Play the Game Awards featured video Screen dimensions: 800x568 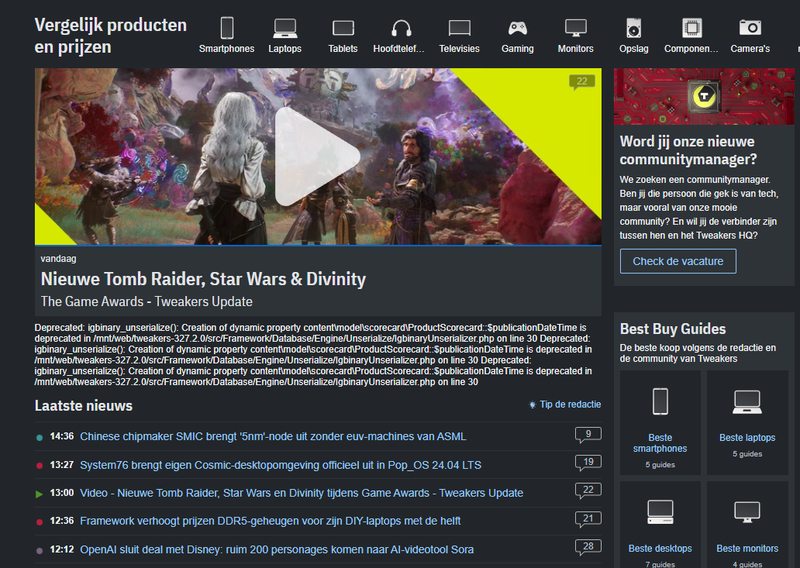coord(317,156)
